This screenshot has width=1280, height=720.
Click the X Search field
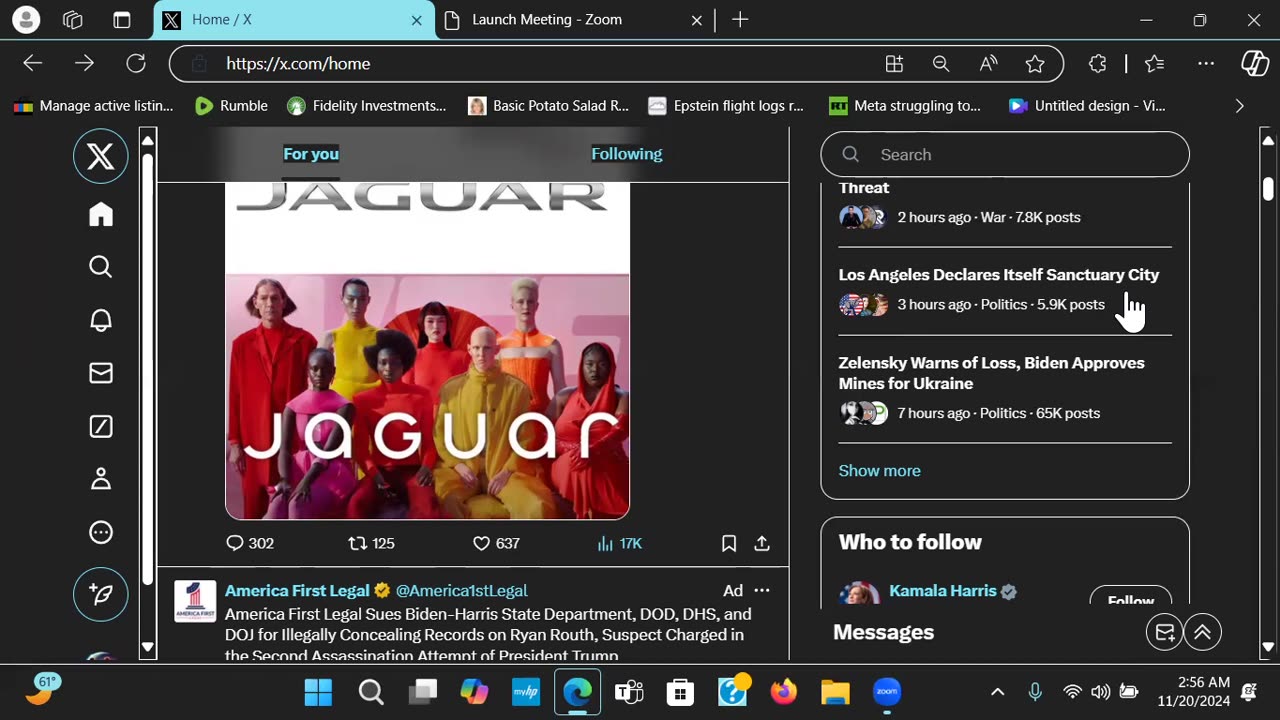click(1005, 155)
